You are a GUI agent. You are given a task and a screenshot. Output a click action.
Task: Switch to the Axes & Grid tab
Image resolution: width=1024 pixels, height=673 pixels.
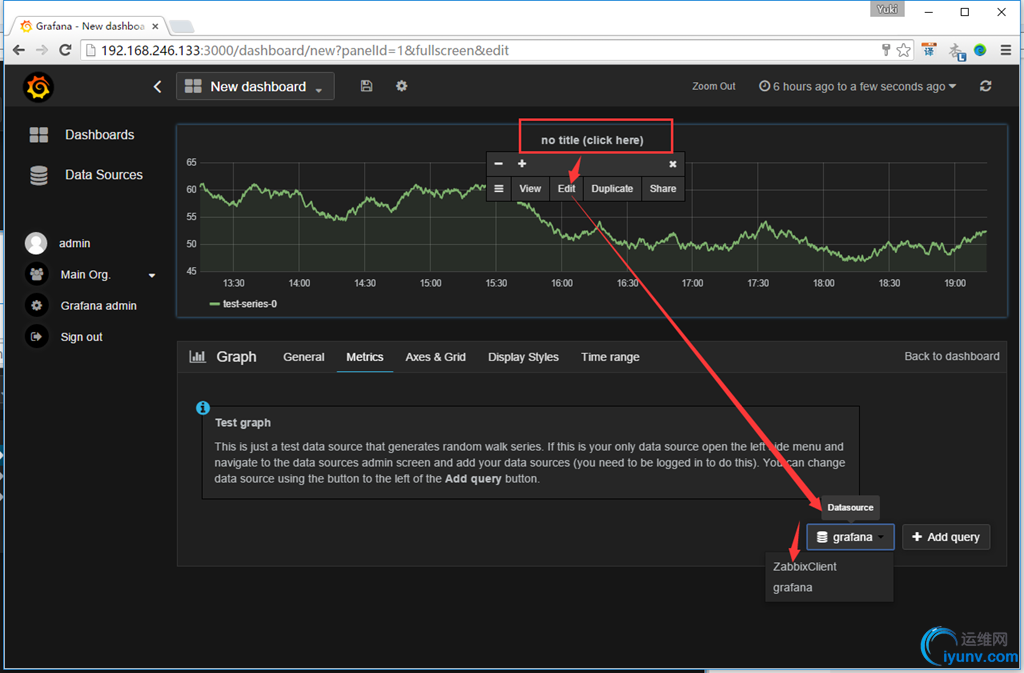[436, 357]
